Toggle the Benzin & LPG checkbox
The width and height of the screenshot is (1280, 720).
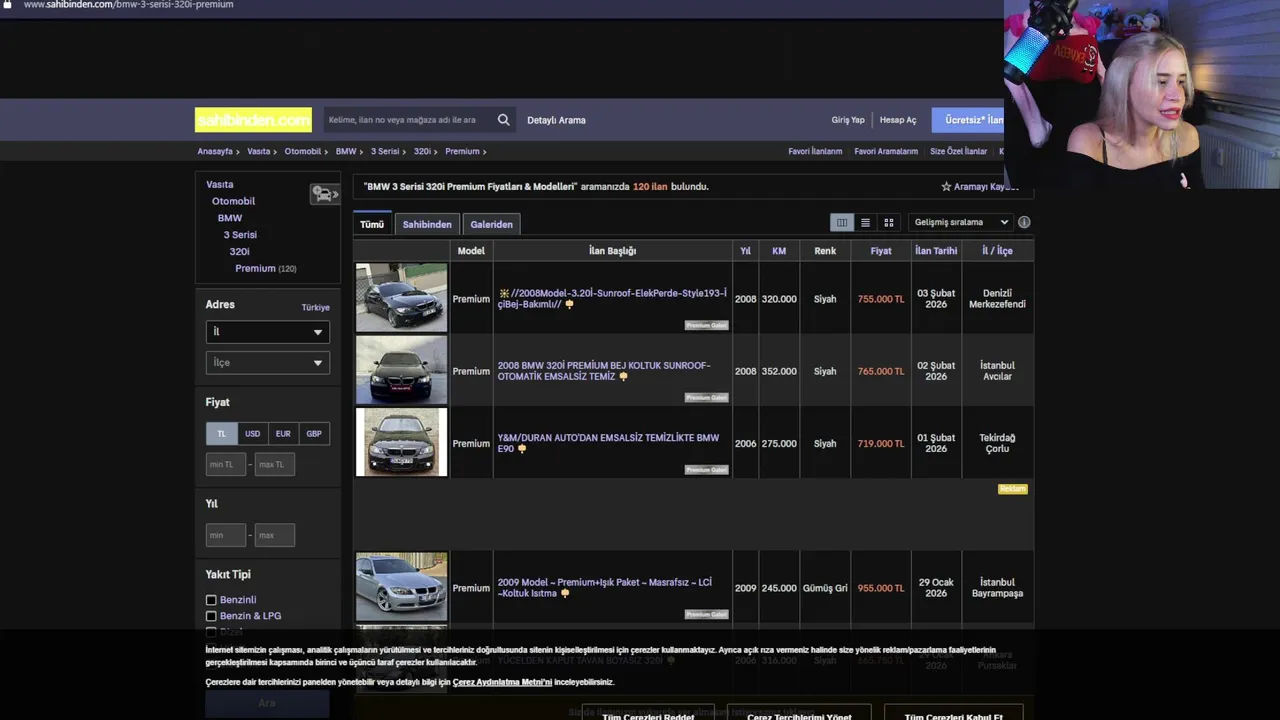pos(211,616)
